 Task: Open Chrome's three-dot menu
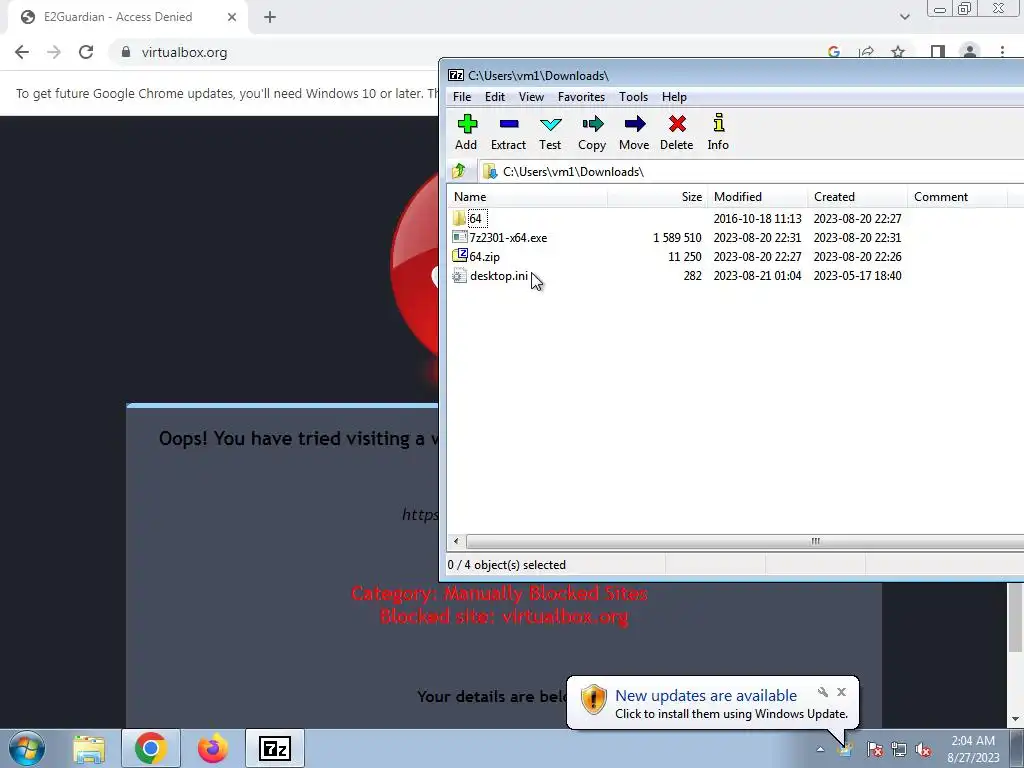click(x=1002, y=52)
